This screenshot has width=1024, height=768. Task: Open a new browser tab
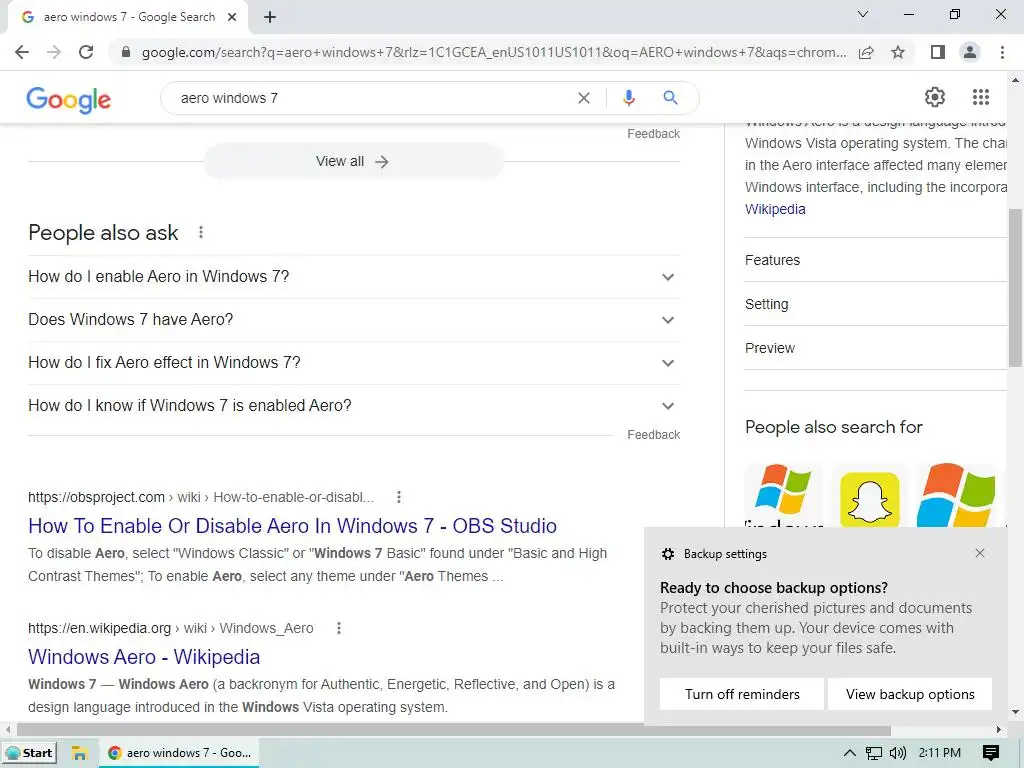(x=270, y=17)
